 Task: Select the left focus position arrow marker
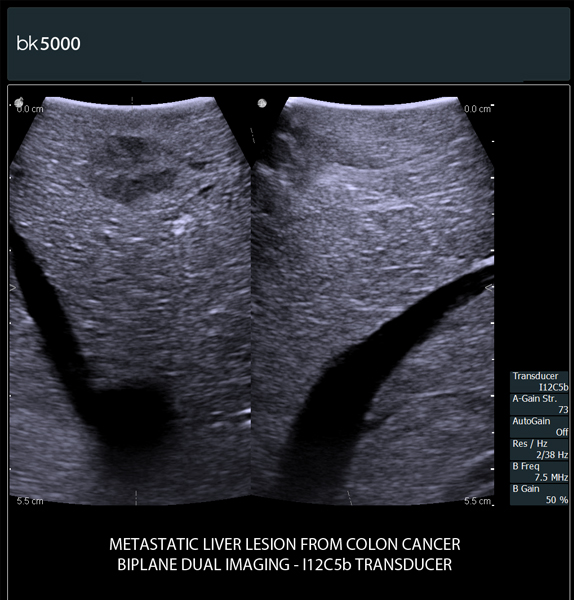point(13,288)
